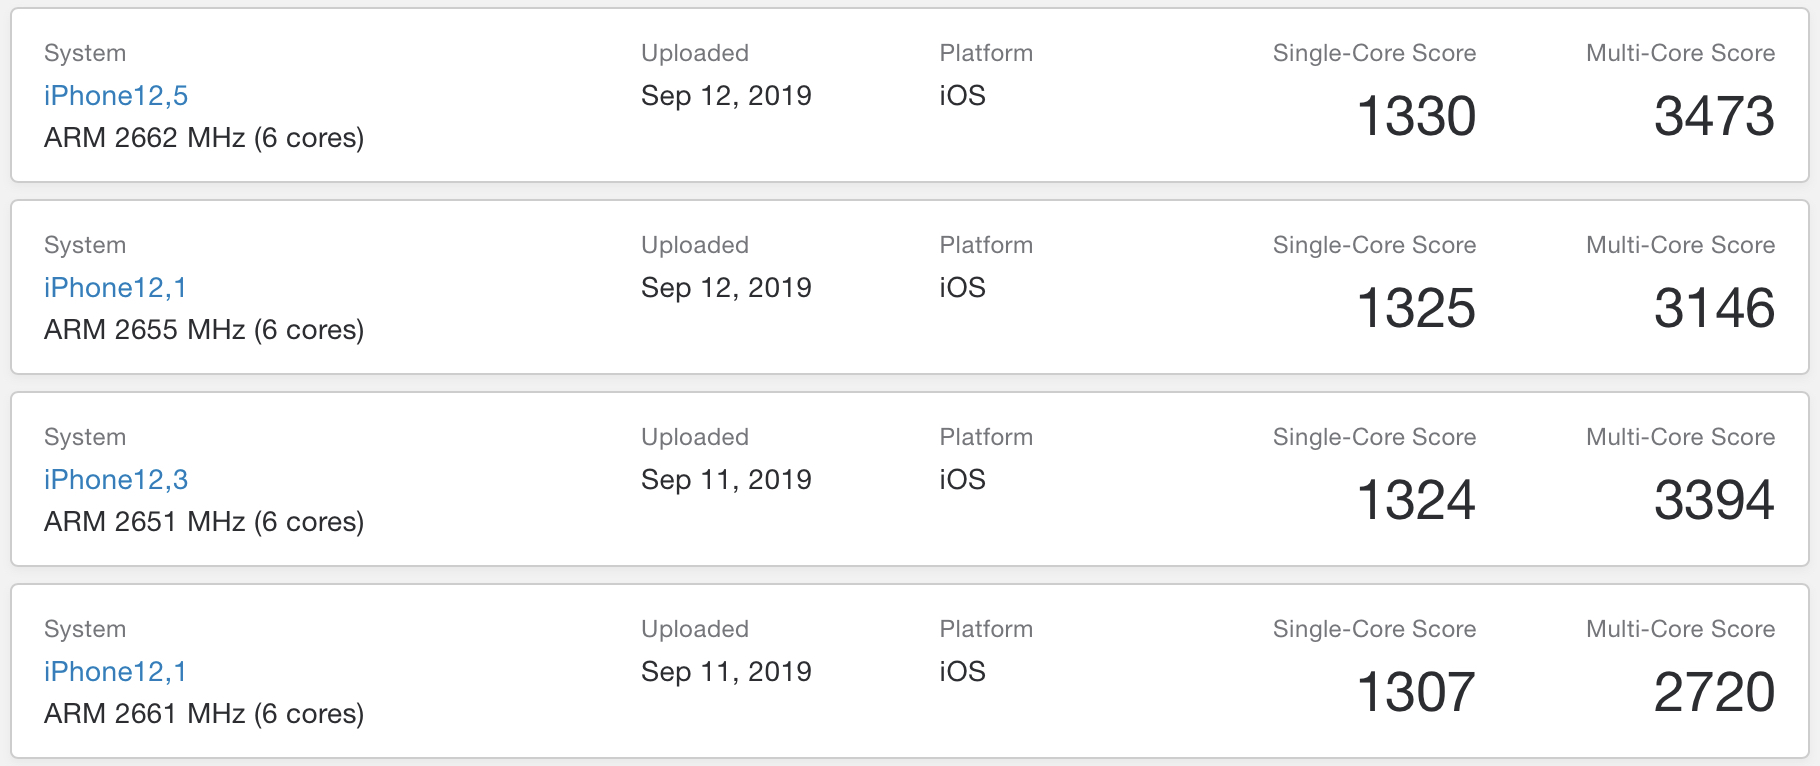Open iPhone12,1 link with 3146 multi-core score
The width and height of the screenshot is (1820, 766).
115,288
